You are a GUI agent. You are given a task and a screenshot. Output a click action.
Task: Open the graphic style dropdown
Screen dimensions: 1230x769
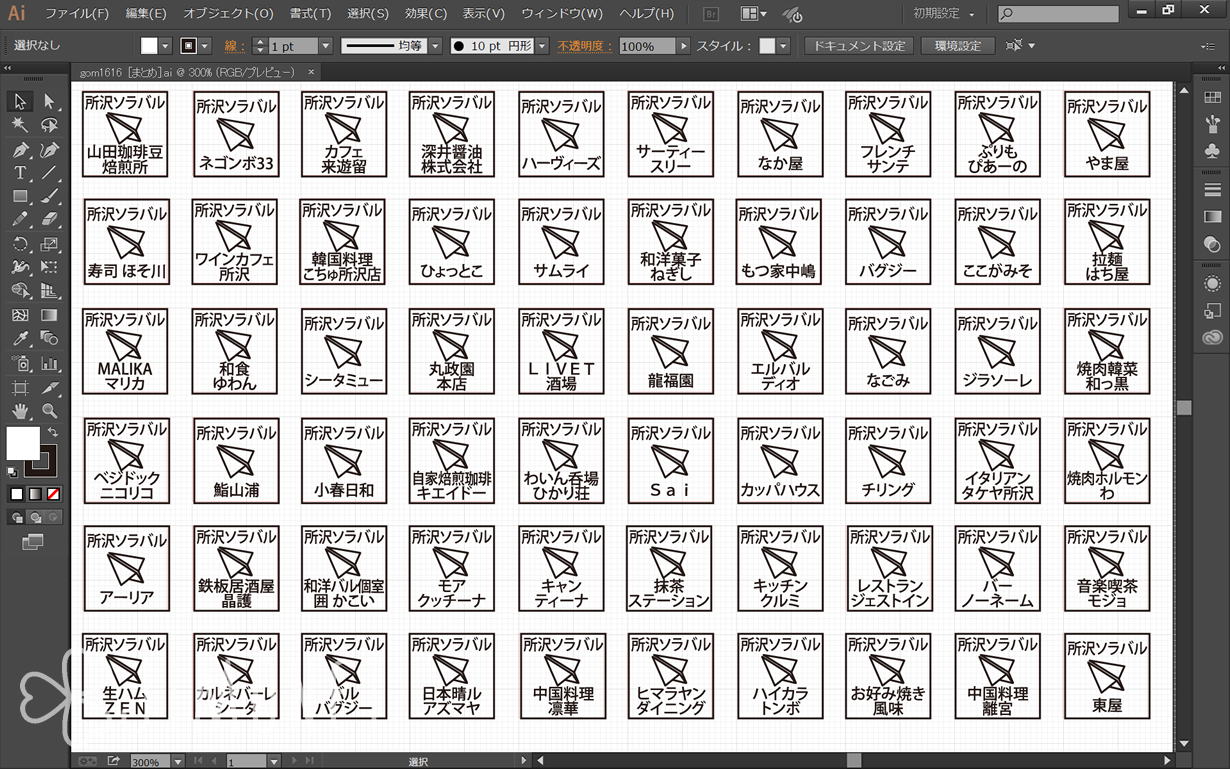coord(783,46)
